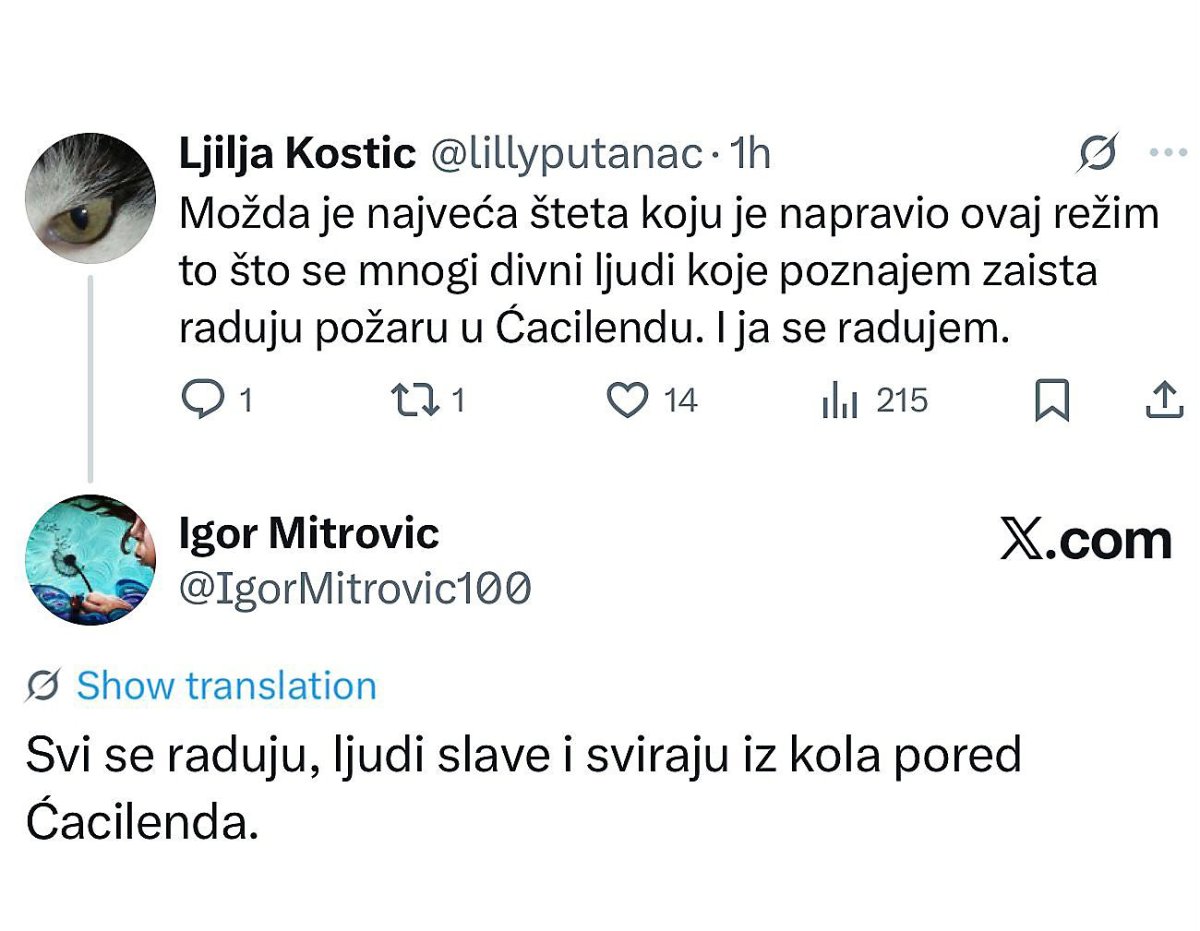Share Ljilja's tweet via upload icon
1200x931 pixels.
click(x=1162, y=401)
